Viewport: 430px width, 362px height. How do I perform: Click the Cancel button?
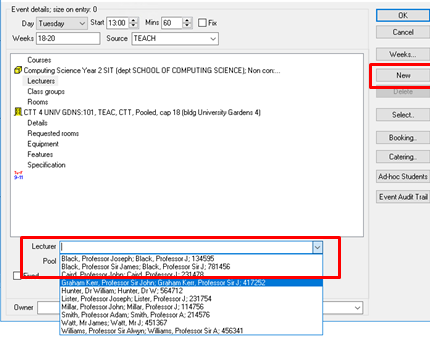(403, 32)
